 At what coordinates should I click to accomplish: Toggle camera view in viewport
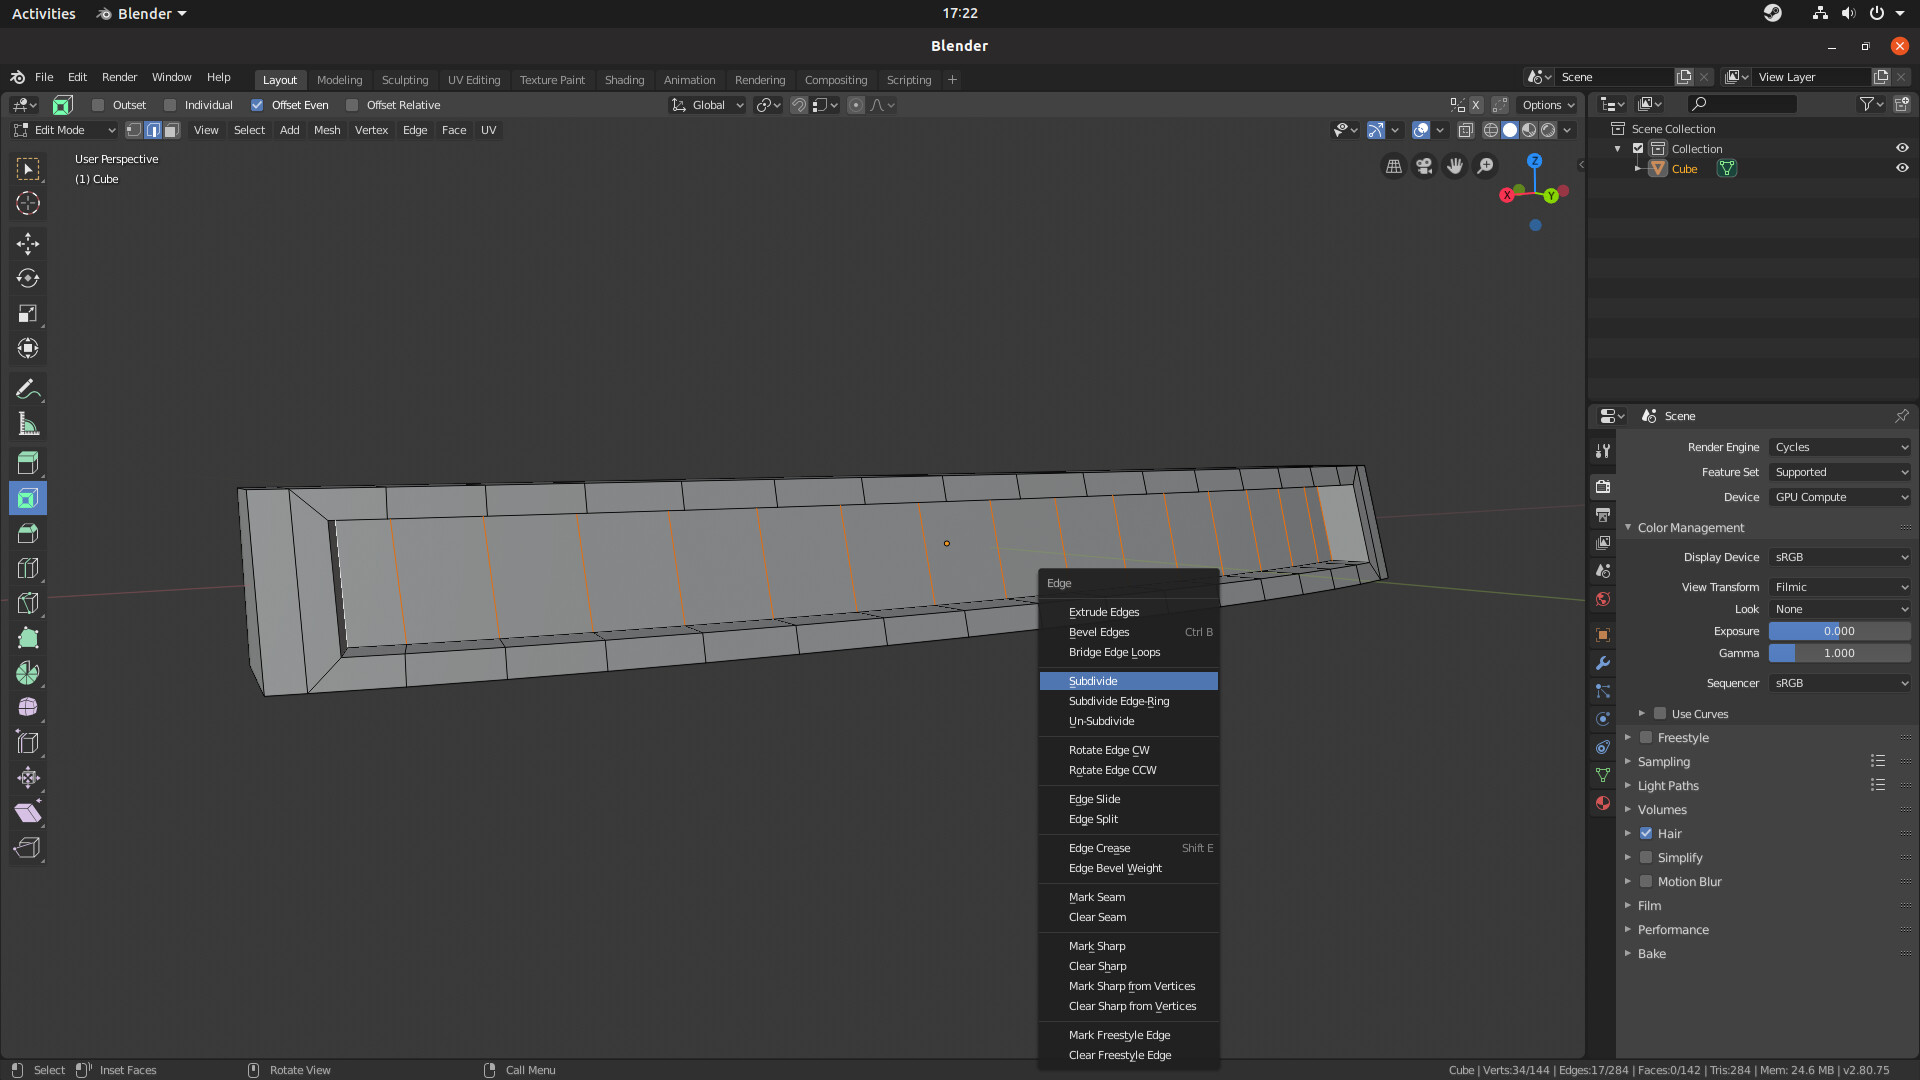click(1424, 166)
